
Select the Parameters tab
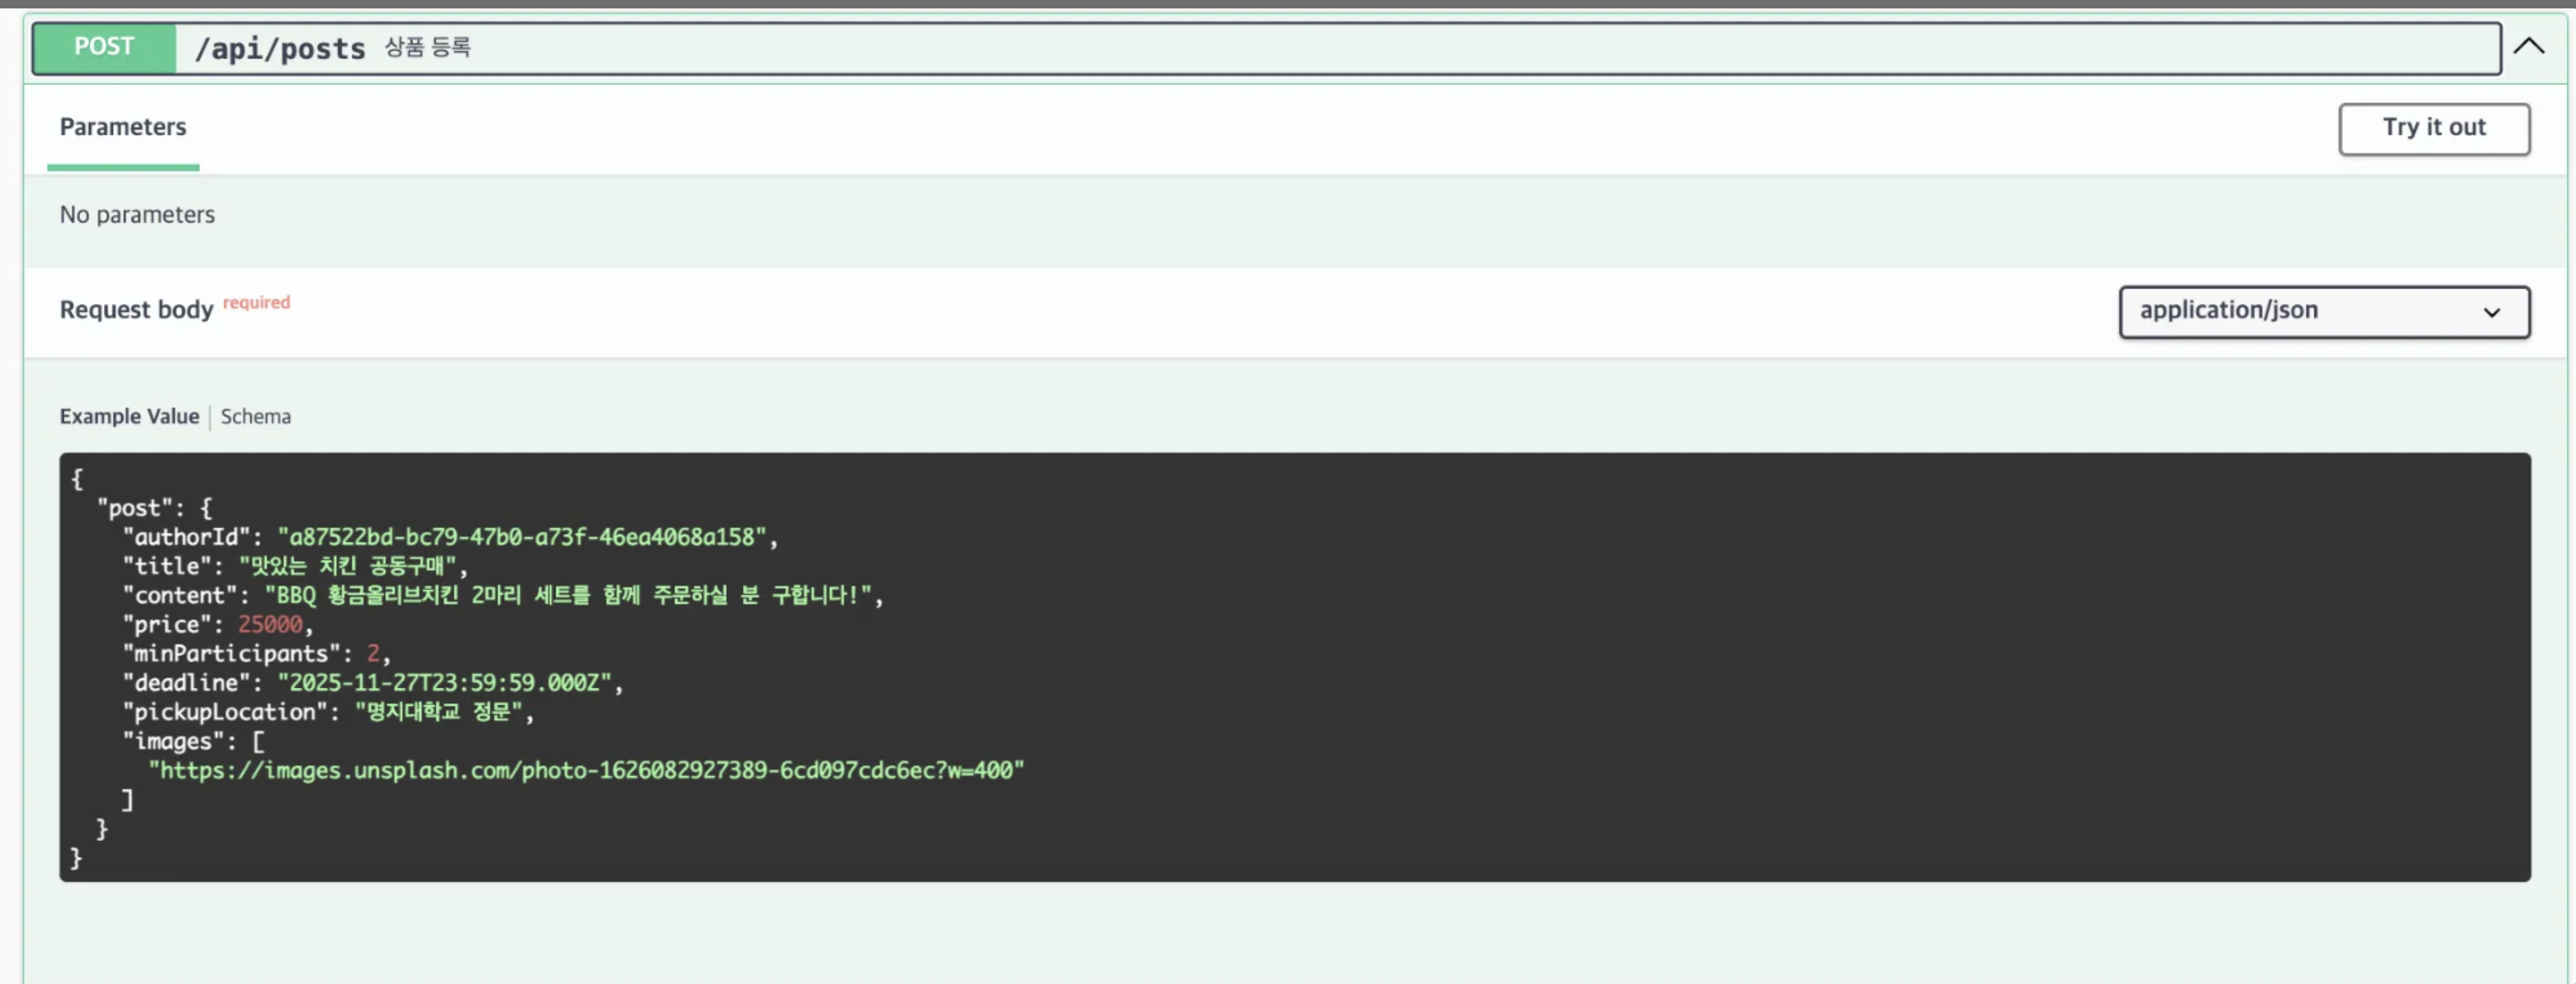pos(122,127)
